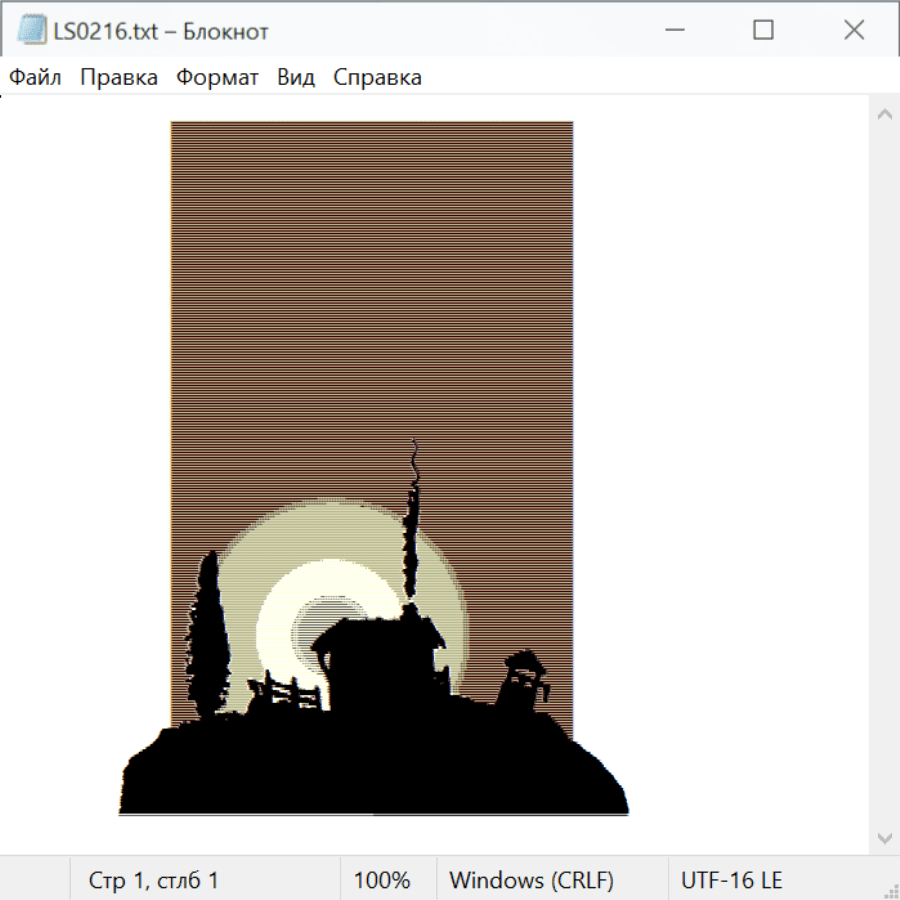Minimize the Notepad window
Viewport: 900px width, 900px height.
[672, 31]
